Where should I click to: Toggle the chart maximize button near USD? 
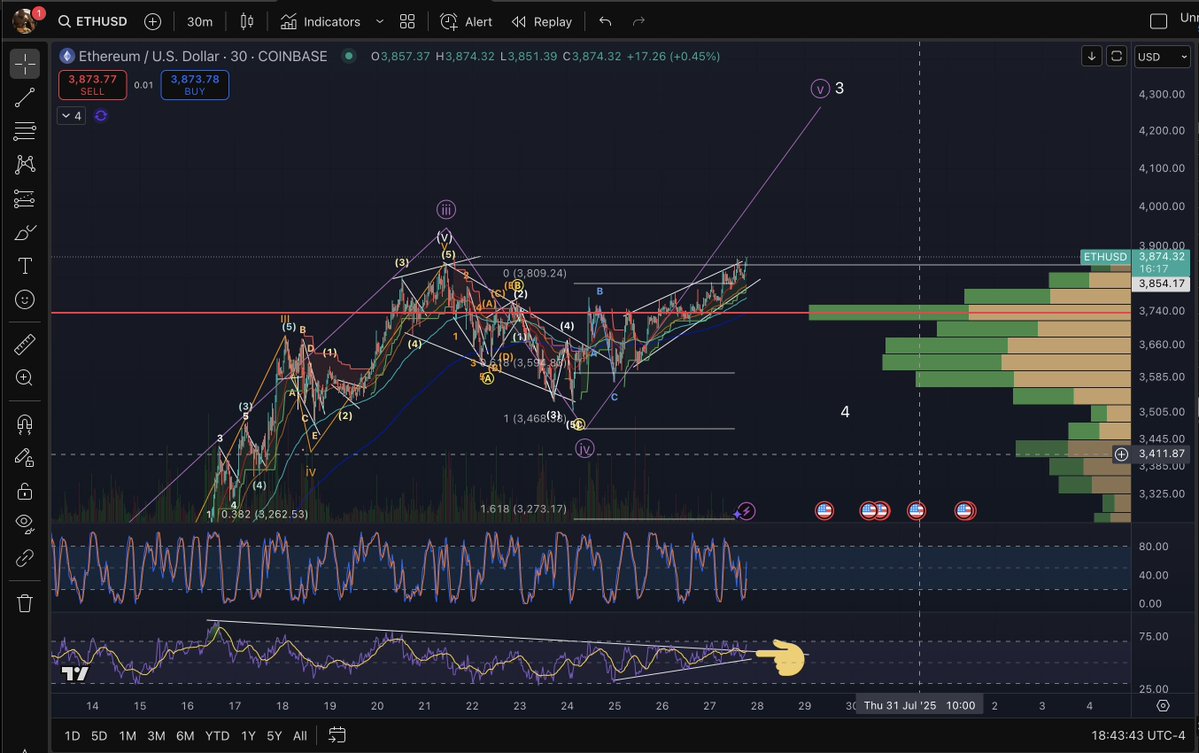[x=1116, y=57]
